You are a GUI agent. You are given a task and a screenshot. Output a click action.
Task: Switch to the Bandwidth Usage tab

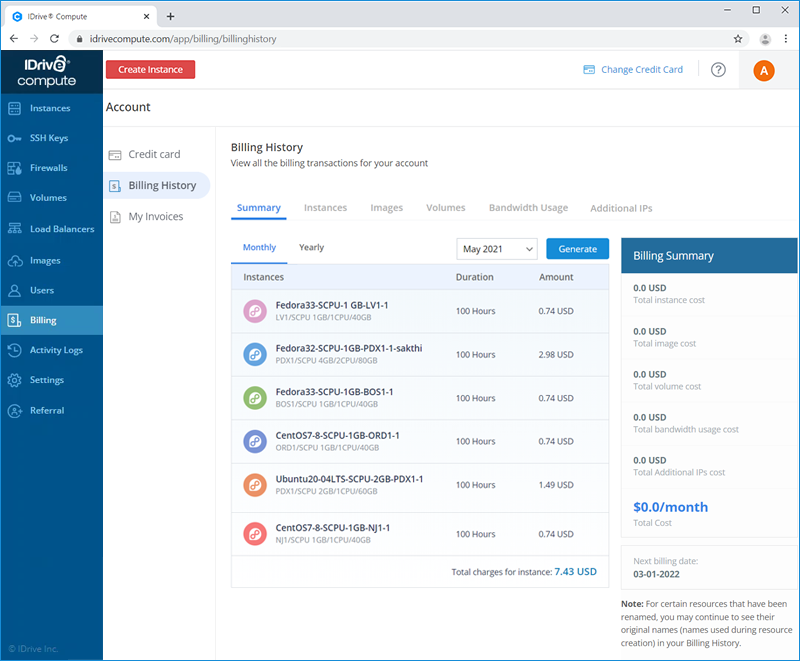529,208
